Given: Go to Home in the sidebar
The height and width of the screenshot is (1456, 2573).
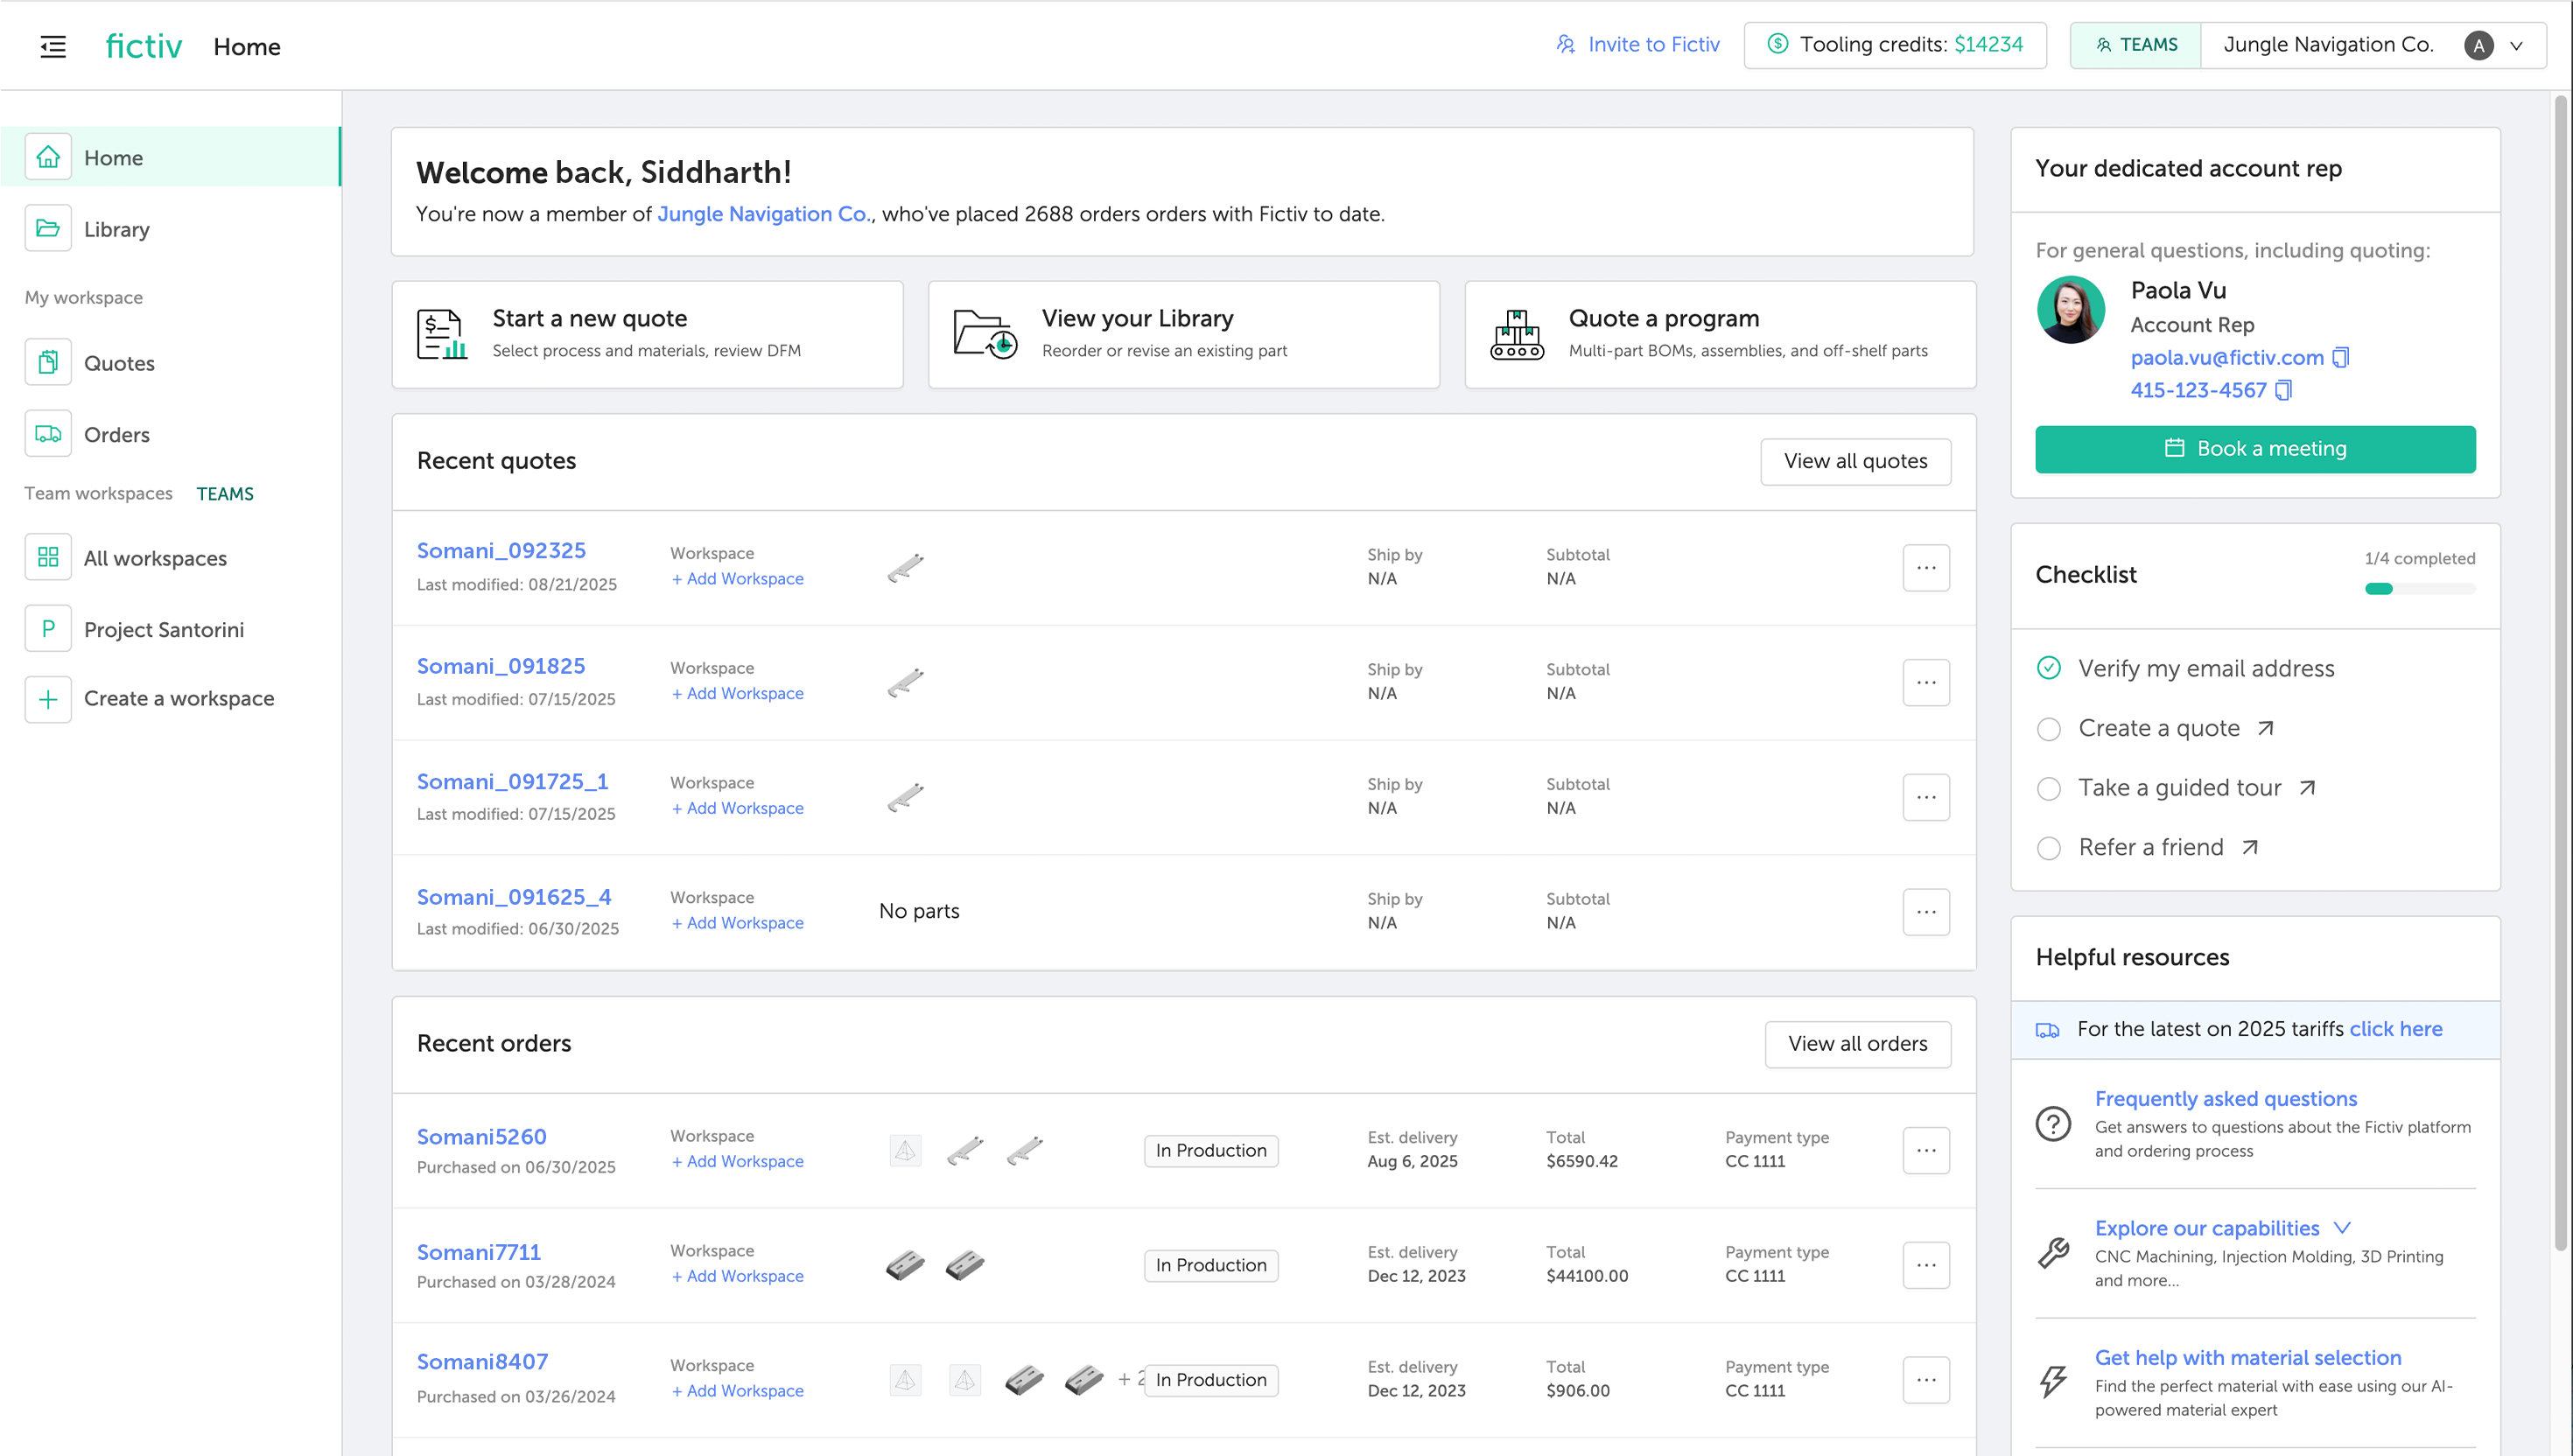Looking at the screenshot, I should point(113,158).
